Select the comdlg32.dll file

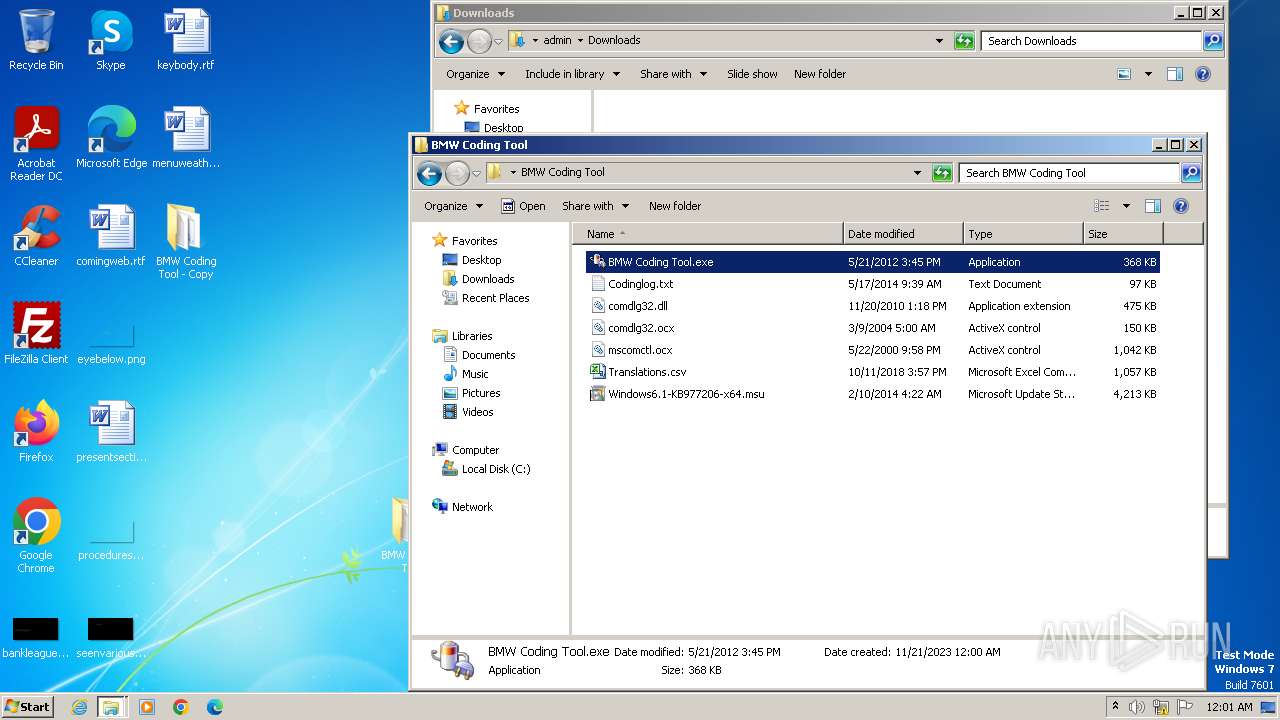(x=873, y=306)
